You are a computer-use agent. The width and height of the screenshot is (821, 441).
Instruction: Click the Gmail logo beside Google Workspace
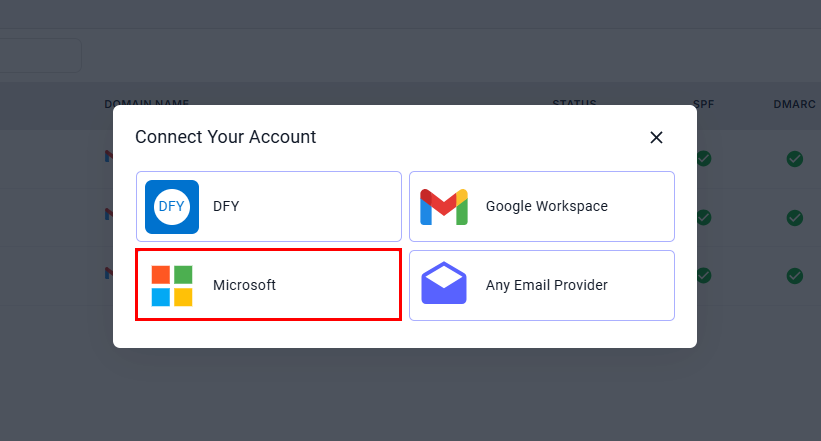click(444, 206)
